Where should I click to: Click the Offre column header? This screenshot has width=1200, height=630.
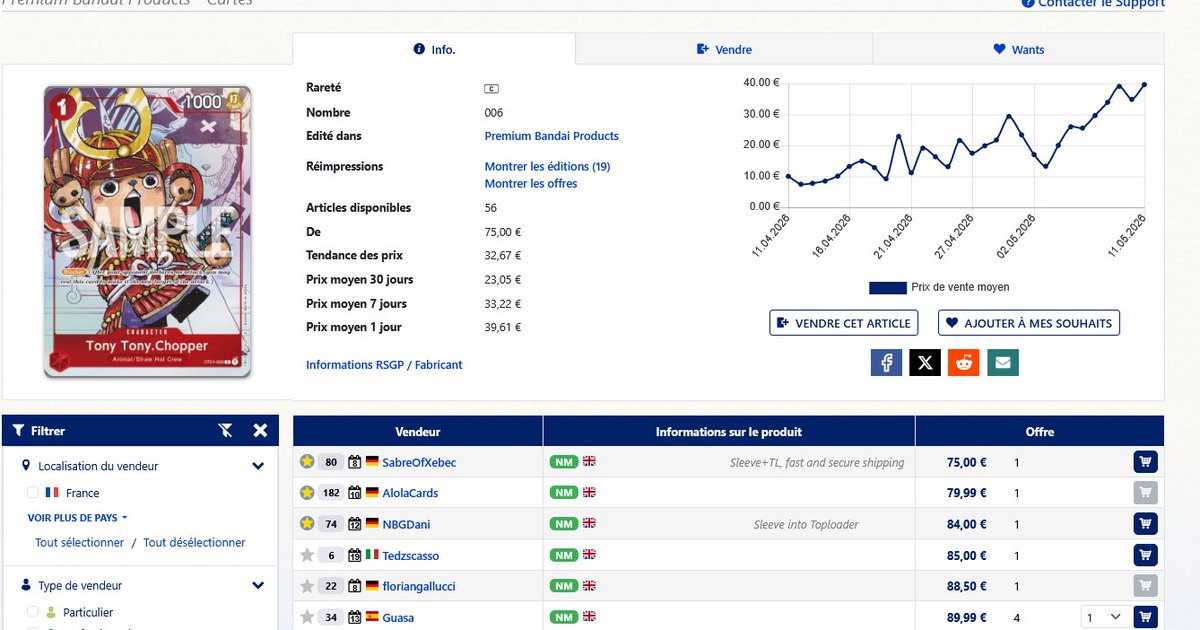1039,431
